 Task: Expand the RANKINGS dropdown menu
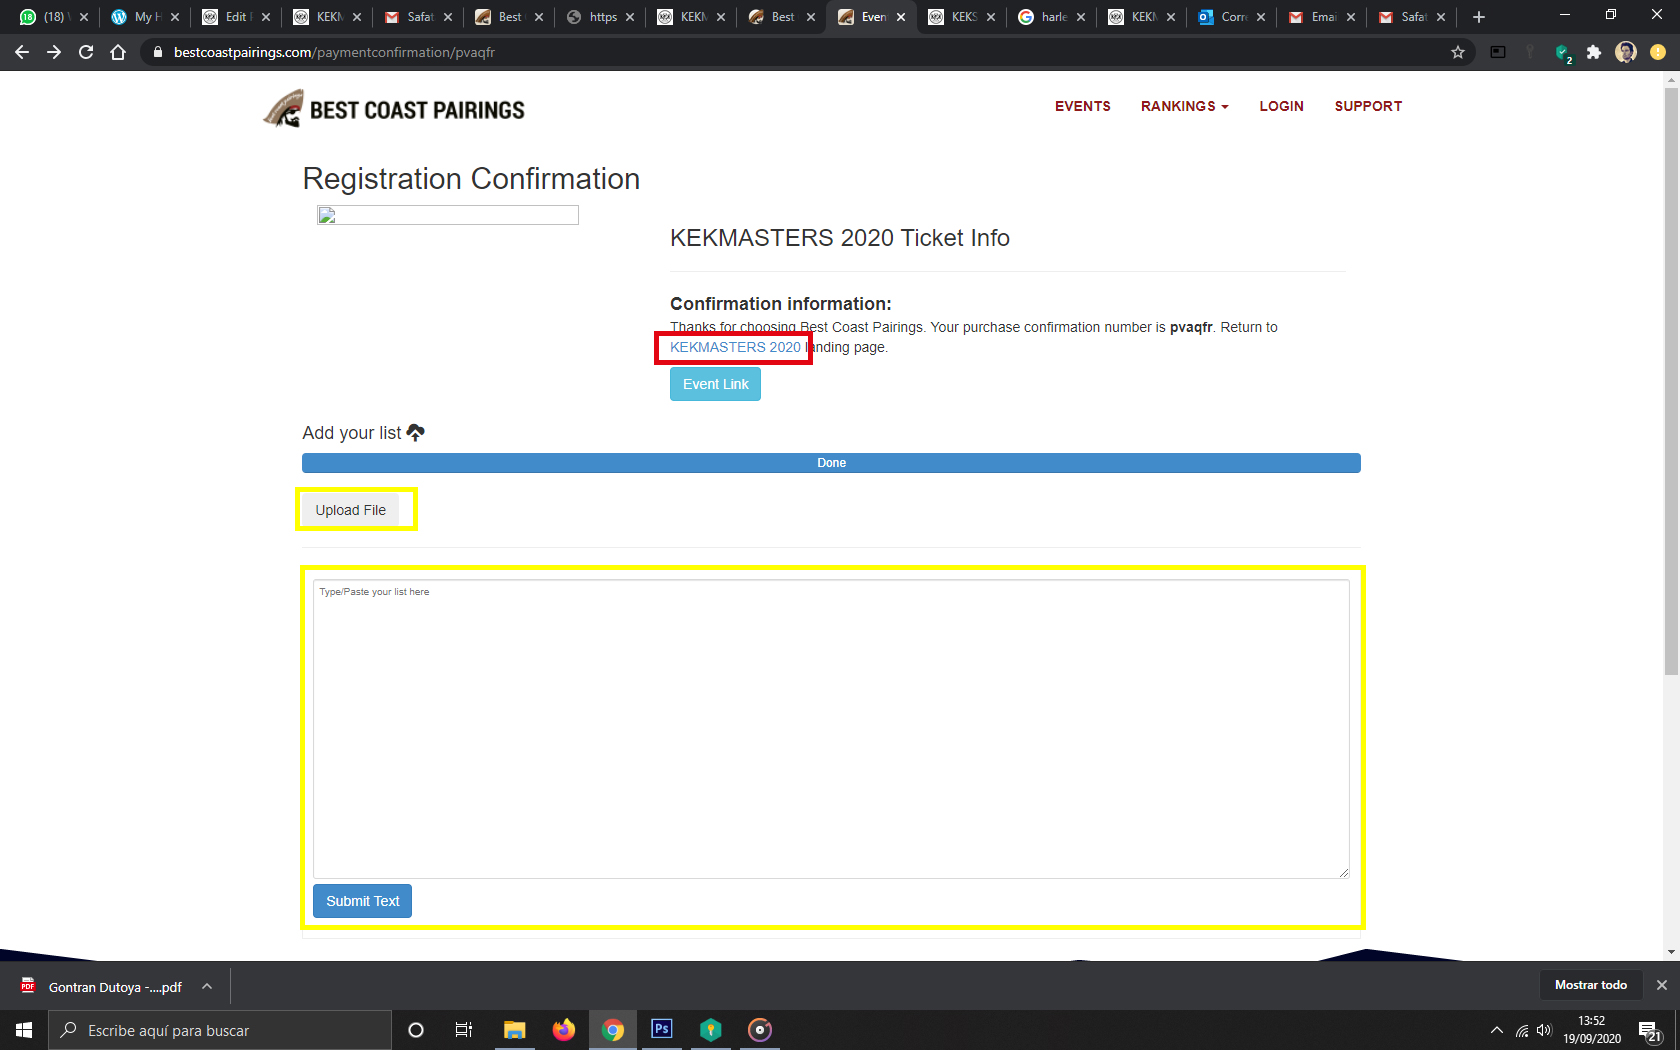point(1184,106)
